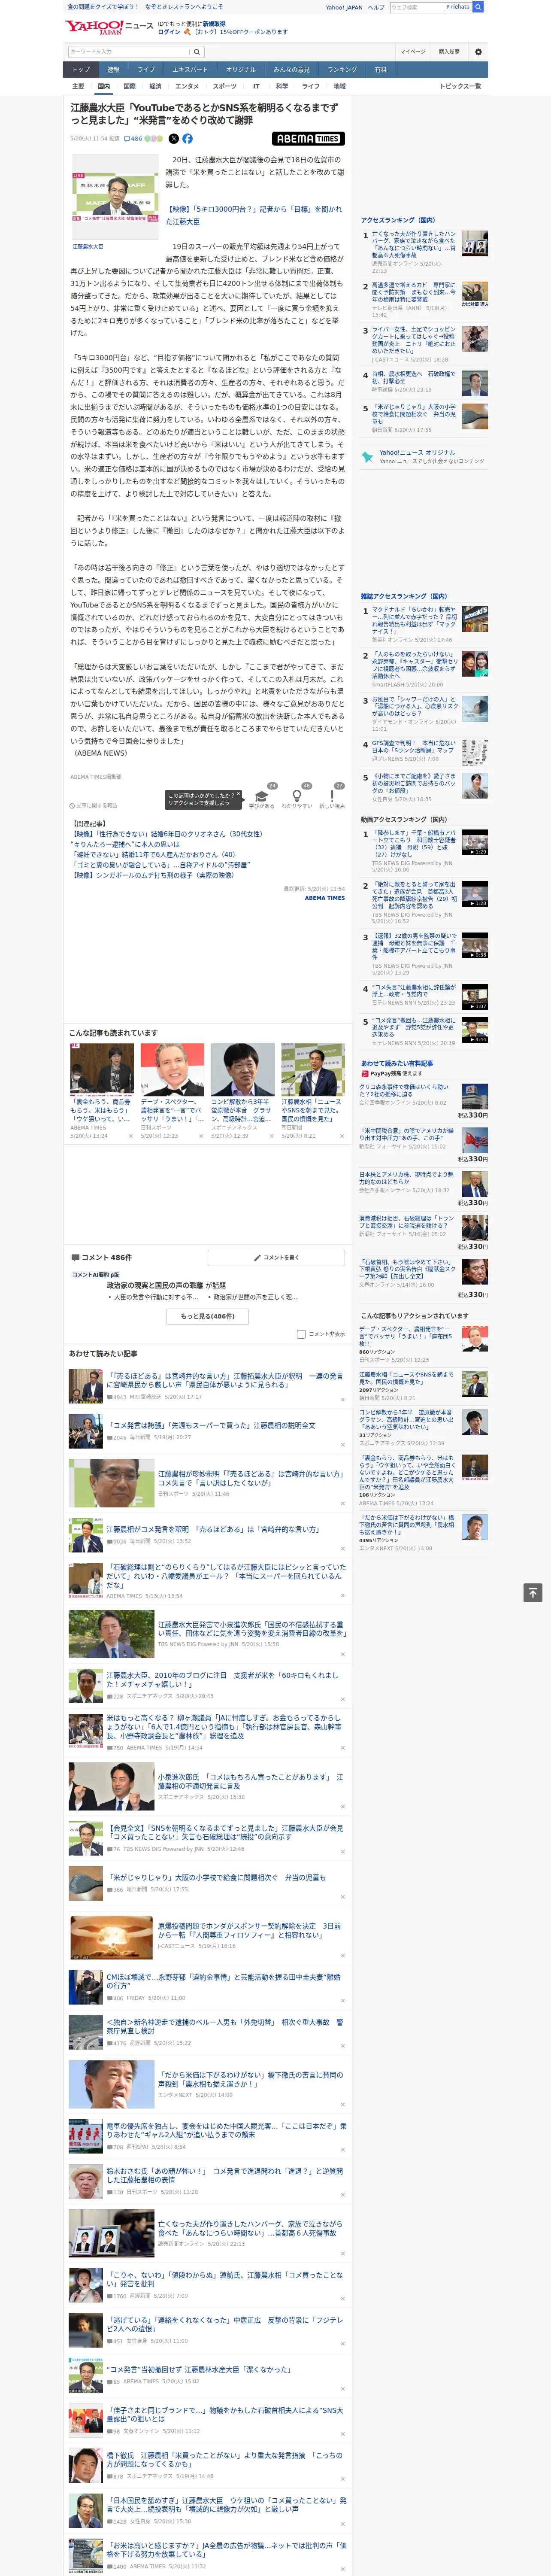The width and height of the screenshot is (551, 2576).
Task: Report the article via 記事に関する報告
Action: coord(93,805)
